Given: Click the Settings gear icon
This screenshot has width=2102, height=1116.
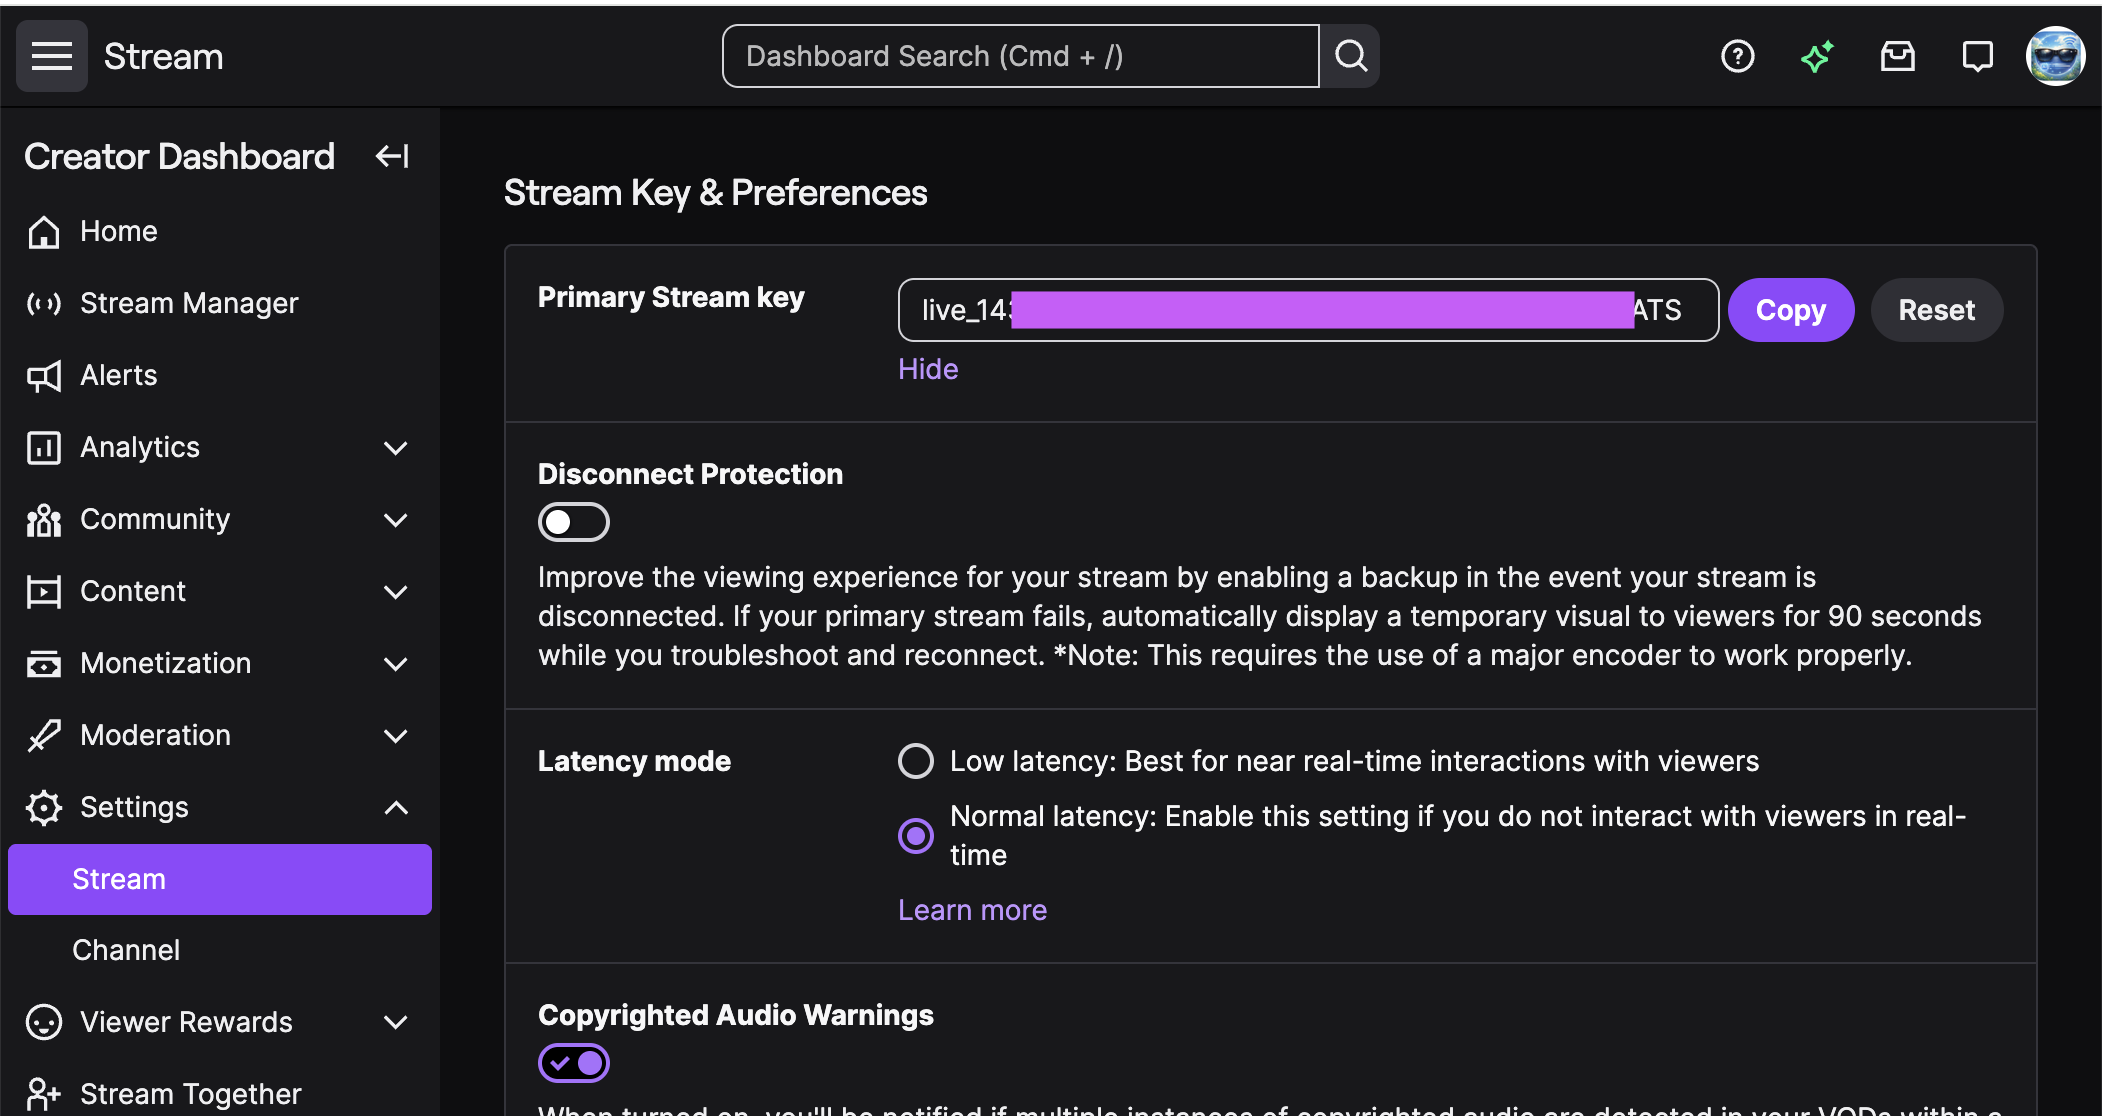Looking at the screenshot, I should [x=44, y=807].
